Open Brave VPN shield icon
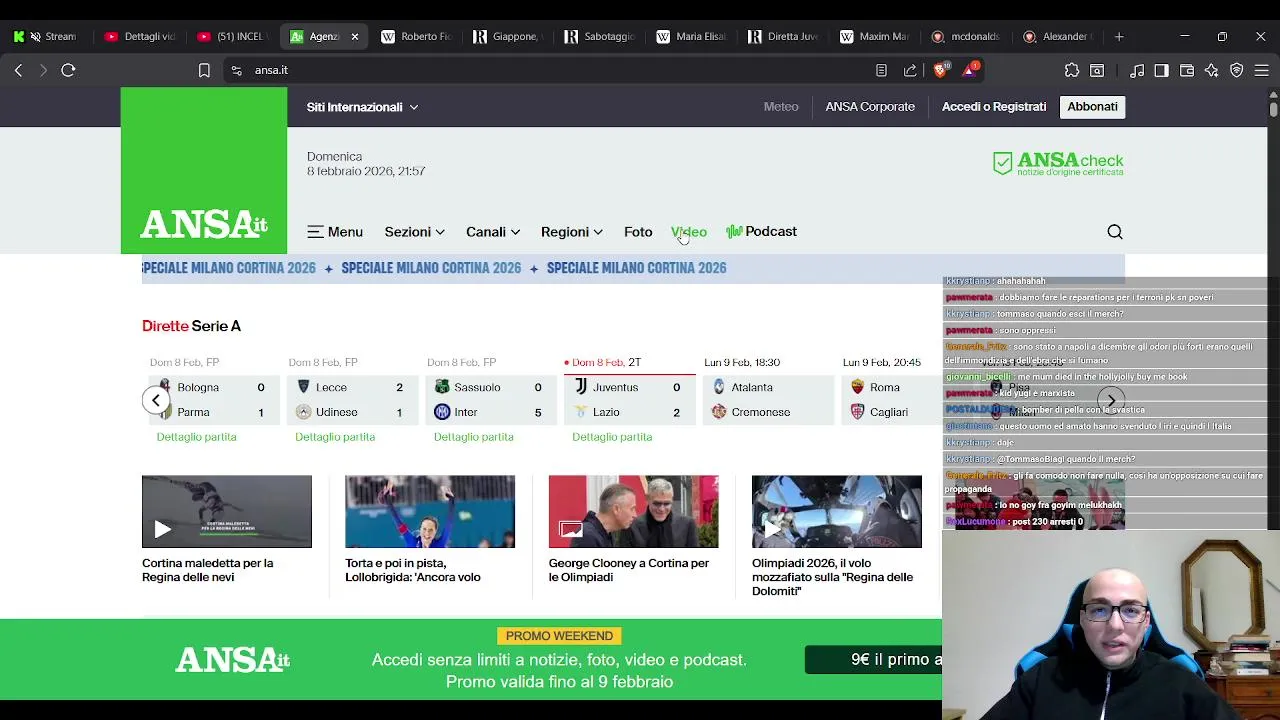This screenshot has width=1280, height=720. 1237,70
